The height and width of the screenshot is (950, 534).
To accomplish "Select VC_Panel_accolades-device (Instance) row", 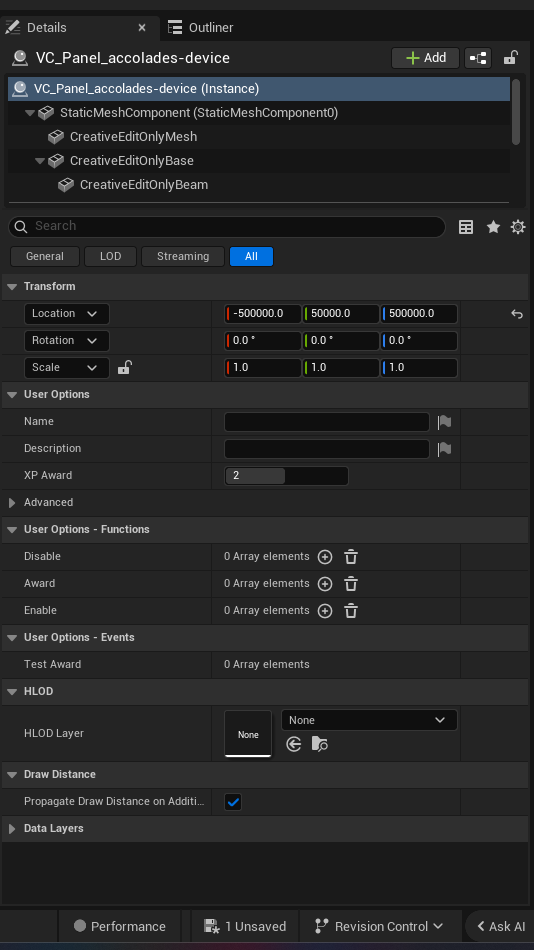I will click(x=259, y=88).
